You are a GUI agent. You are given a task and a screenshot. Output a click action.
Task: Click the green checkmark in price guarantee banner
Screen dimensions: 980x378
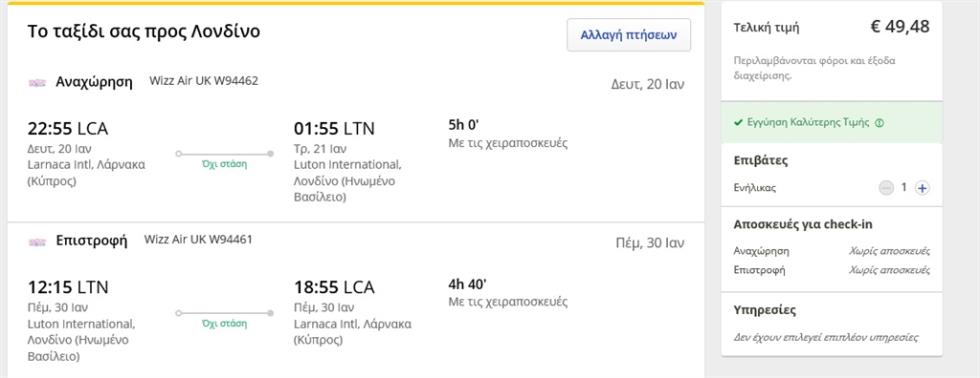point(738,122)
